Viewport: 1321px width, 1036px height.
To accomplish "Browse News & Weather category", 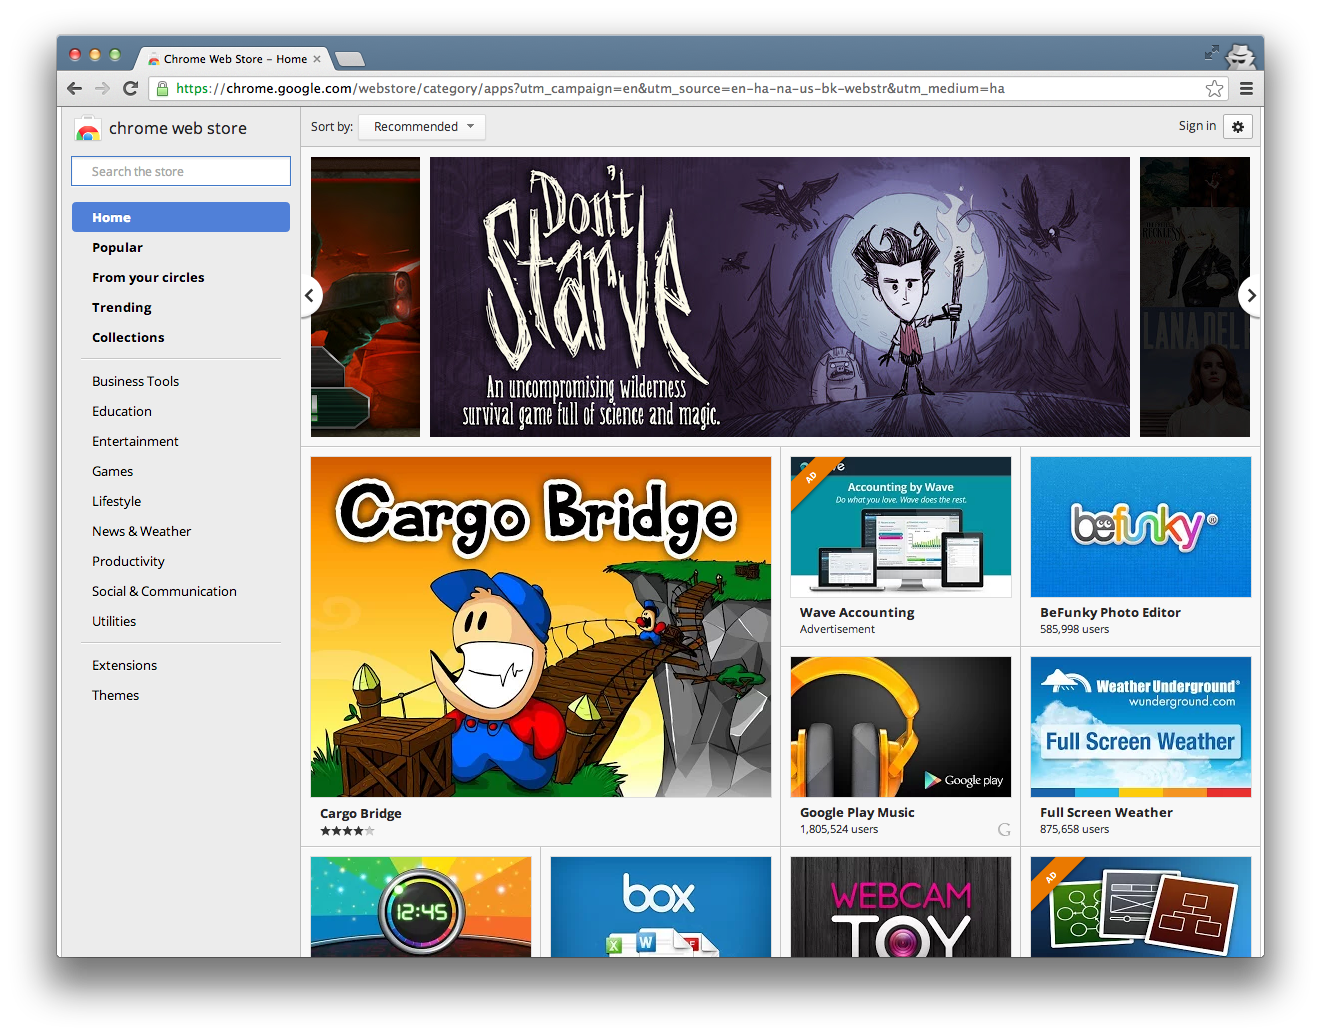I will coord(141,531).
